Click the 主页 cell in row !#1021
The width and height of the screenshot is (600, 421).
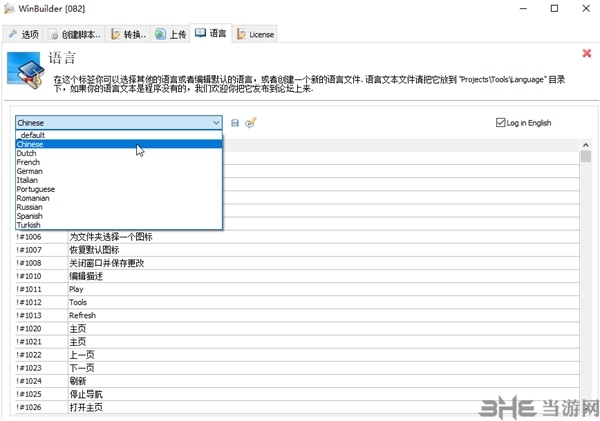pos(323,341)
